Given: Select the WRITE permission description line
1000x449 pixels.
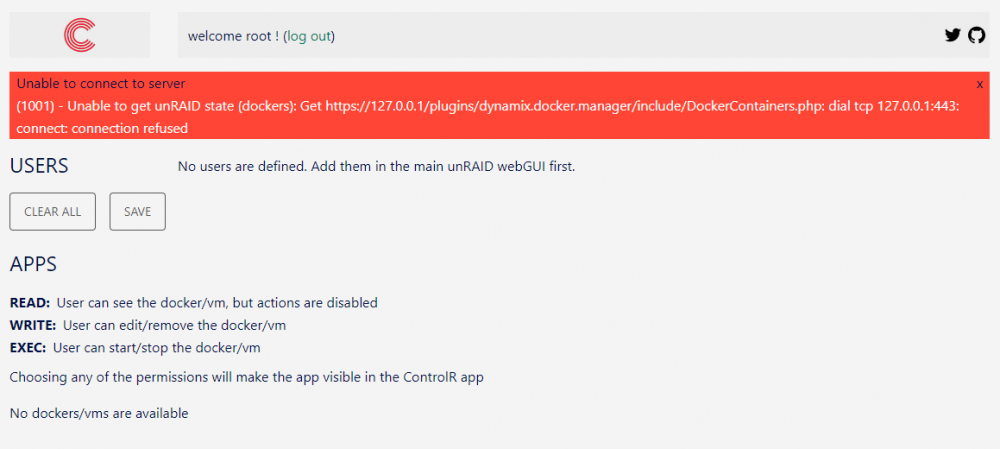Looking at the screenshot, I should [147, 326].
